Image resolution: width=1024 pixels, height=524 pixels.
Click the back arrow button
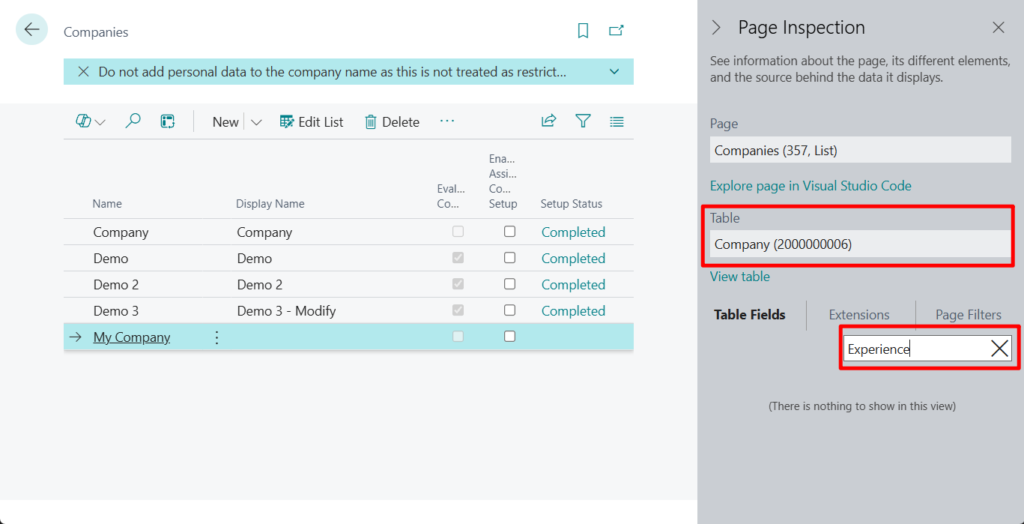point(32,30)
